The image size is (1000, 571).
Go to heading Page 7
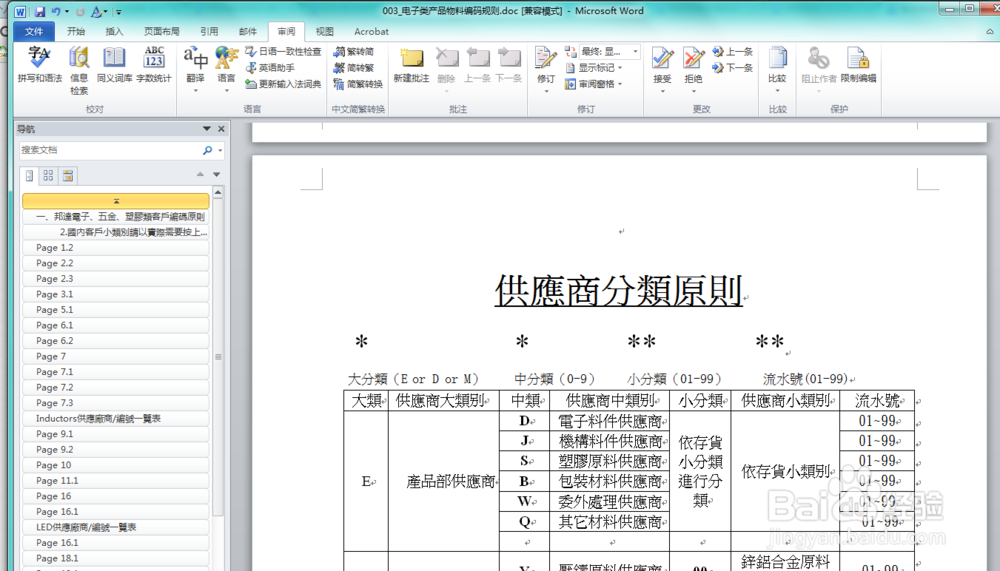[115, 356]
